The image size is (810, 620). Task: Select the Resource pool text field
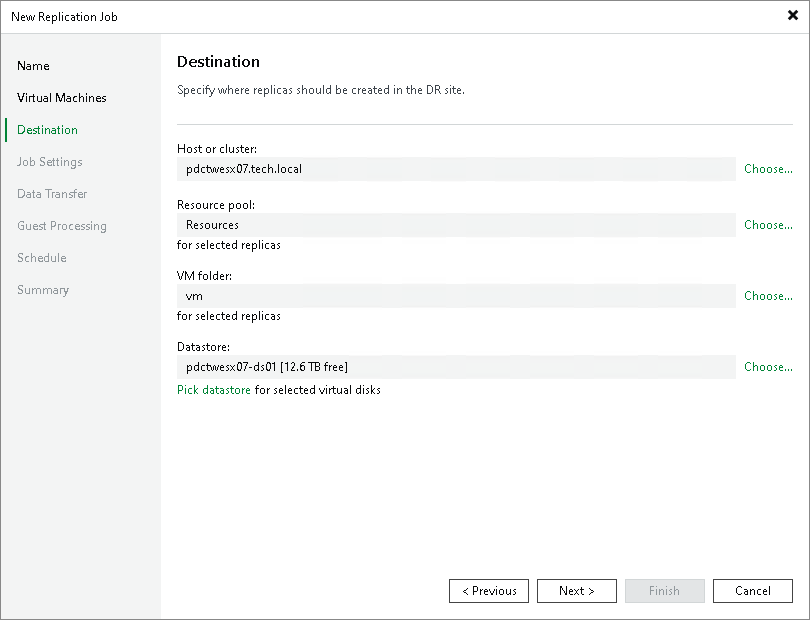(x=456, y=224)
